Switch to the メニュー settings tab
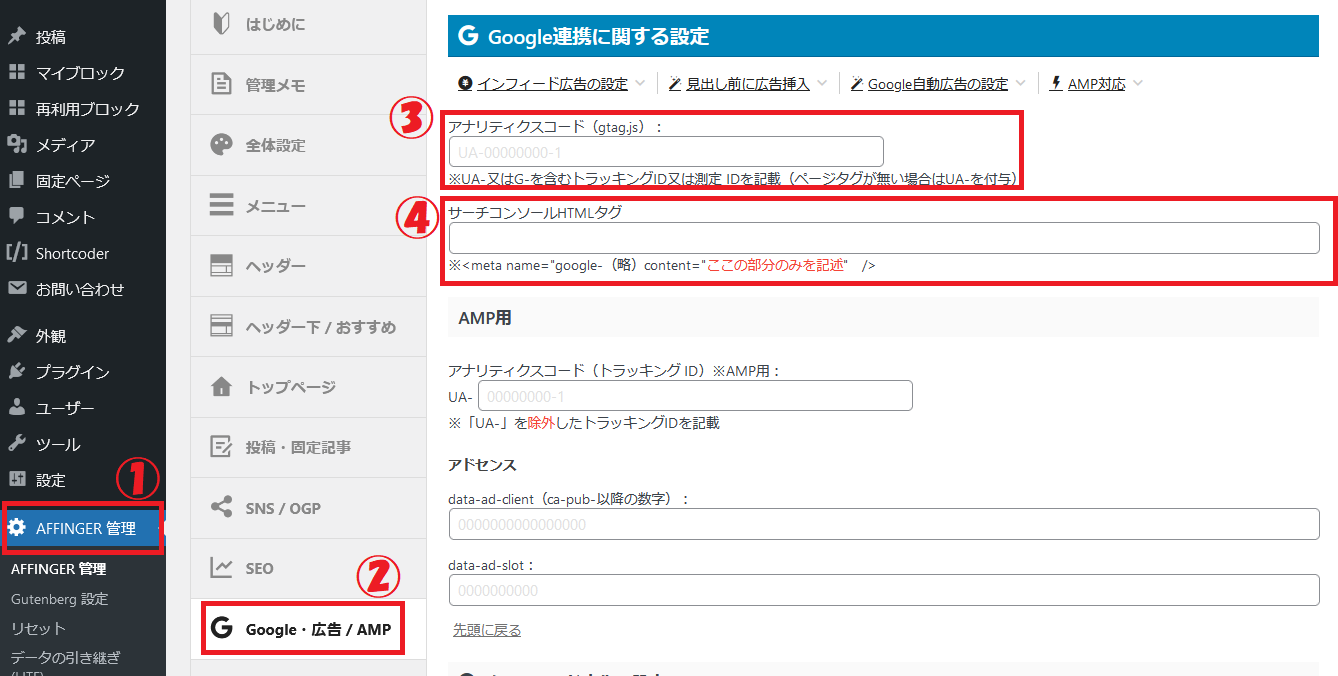 pos(308,206)
